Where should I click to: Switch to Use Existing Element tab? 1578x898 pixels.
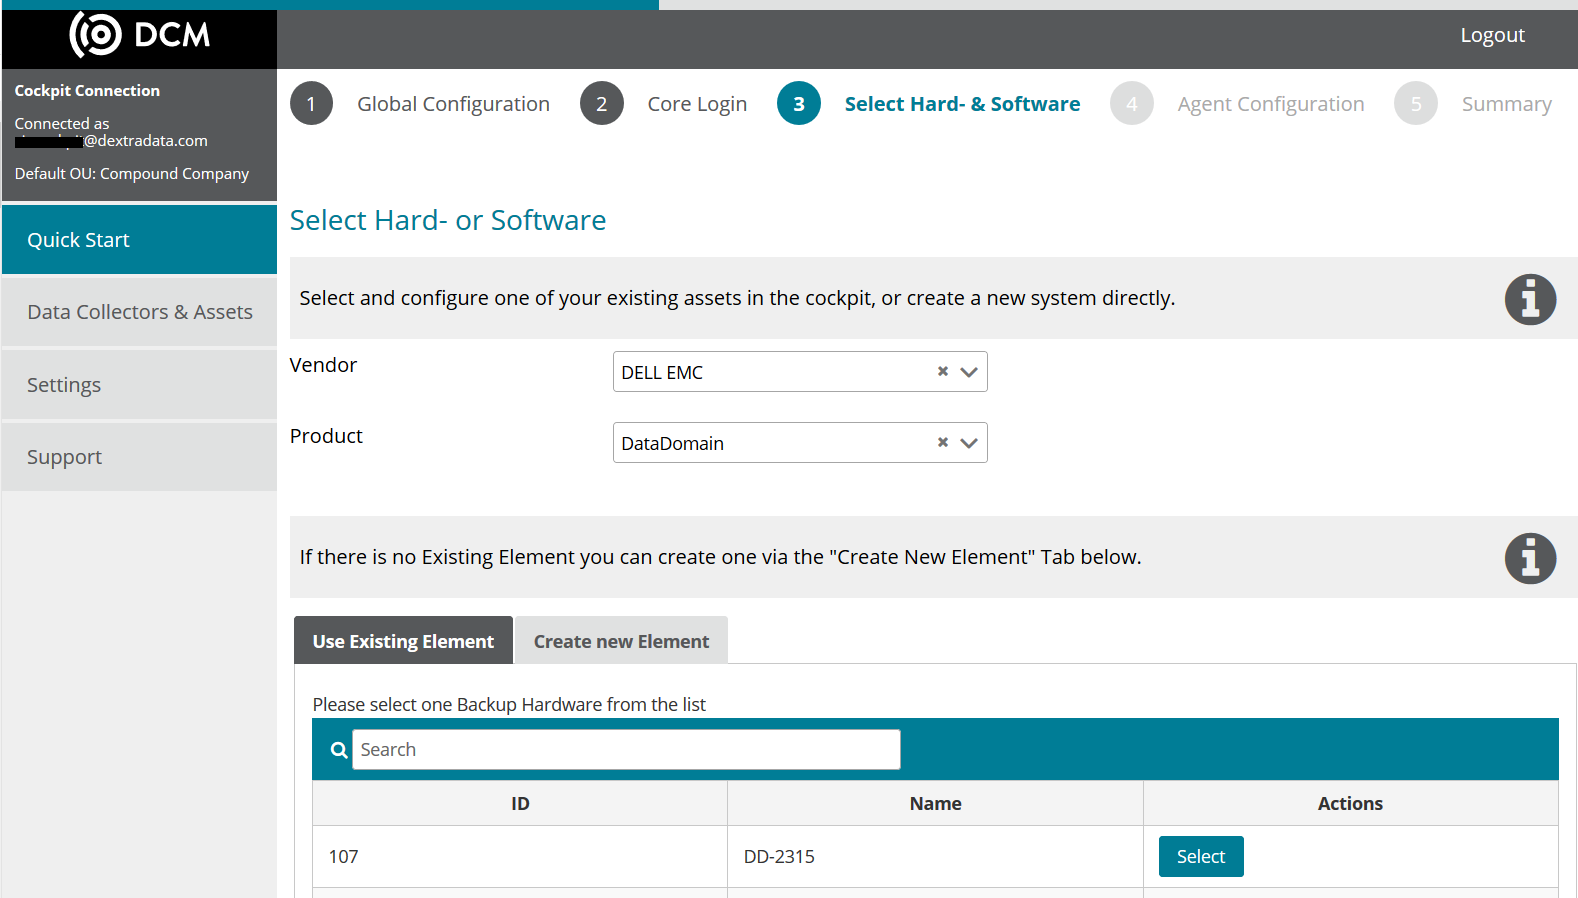click(x=403, y=640)
